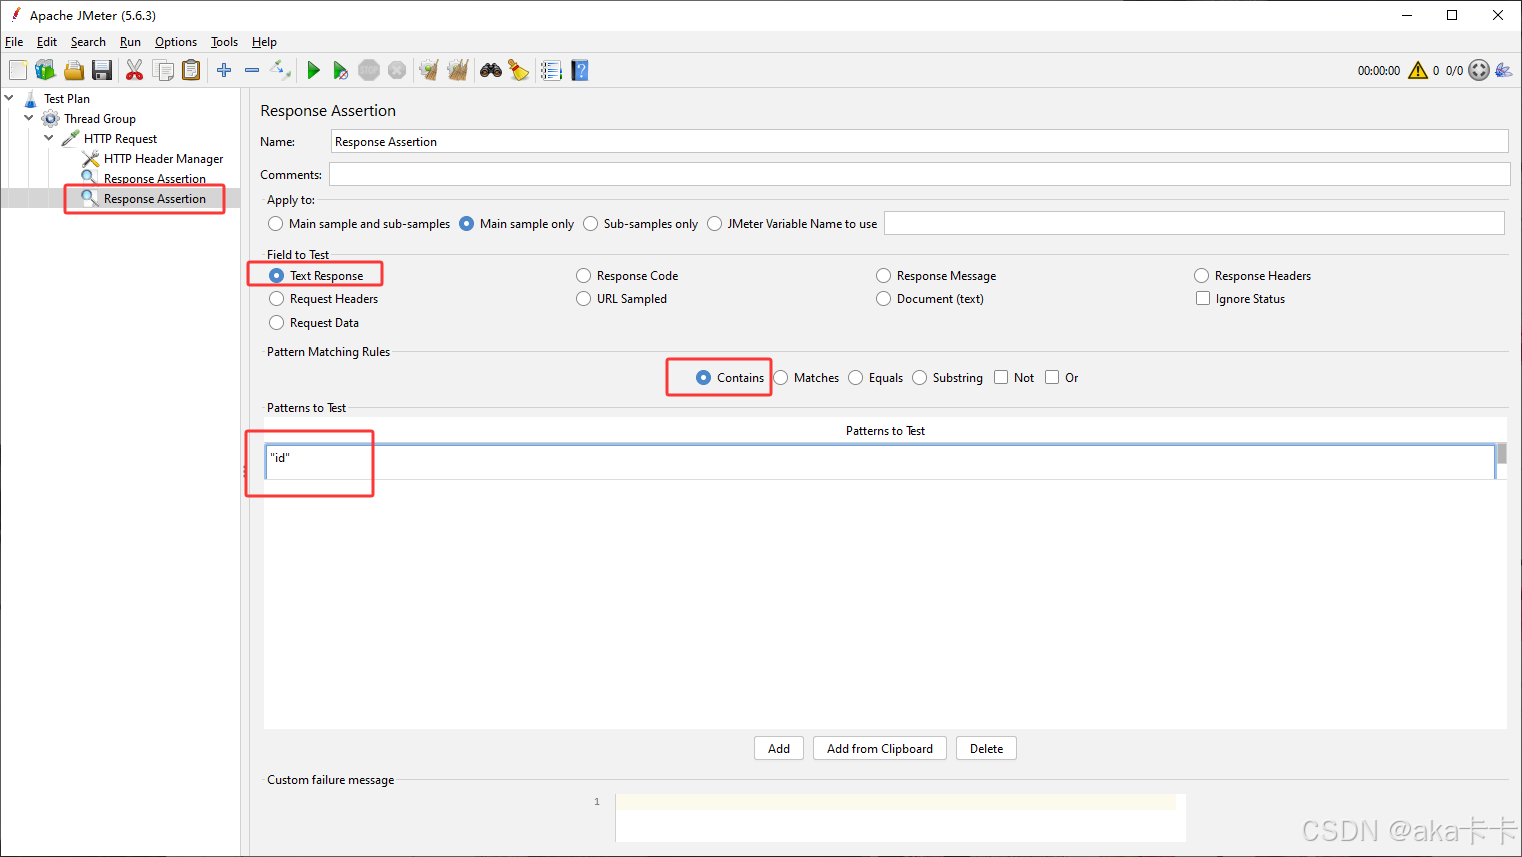
Task: Copy the selected element via Copy icon
Action: tap(163, 70)
